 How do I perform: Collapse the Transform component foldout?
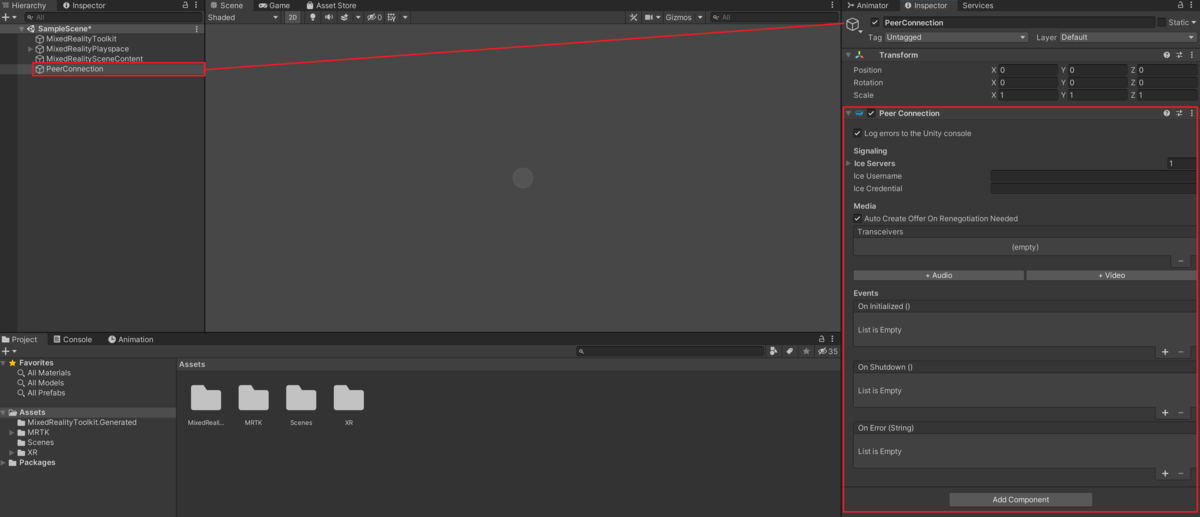pos(849,55)
